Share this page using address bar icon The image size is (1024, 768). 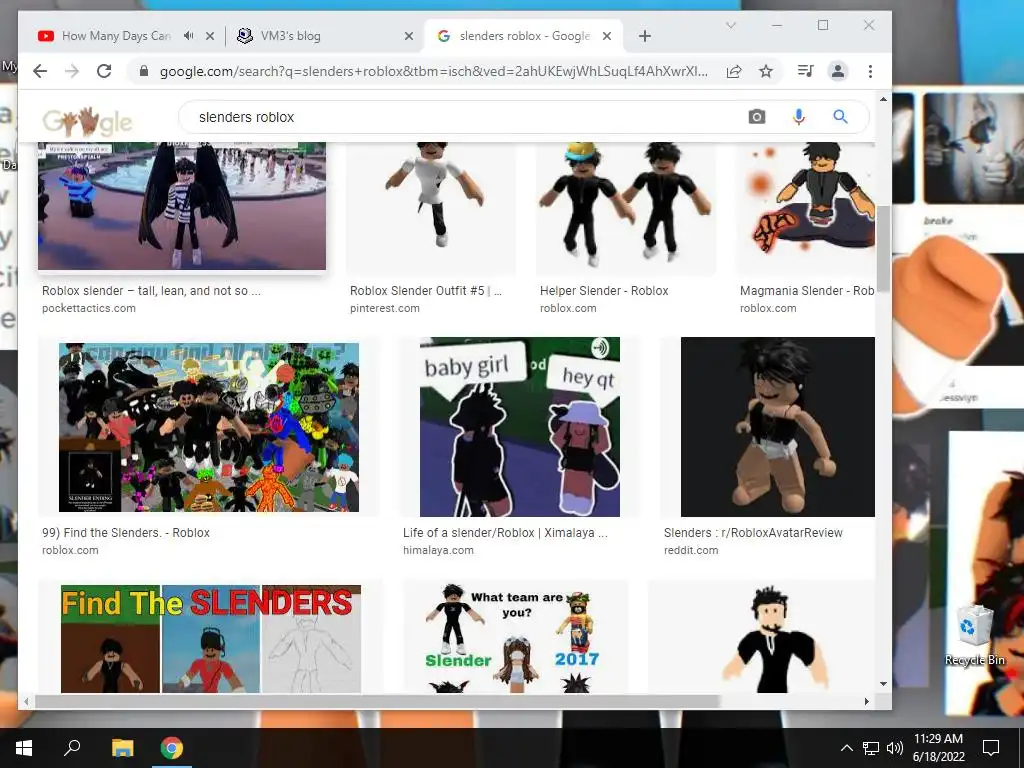(x=734, y=71)
